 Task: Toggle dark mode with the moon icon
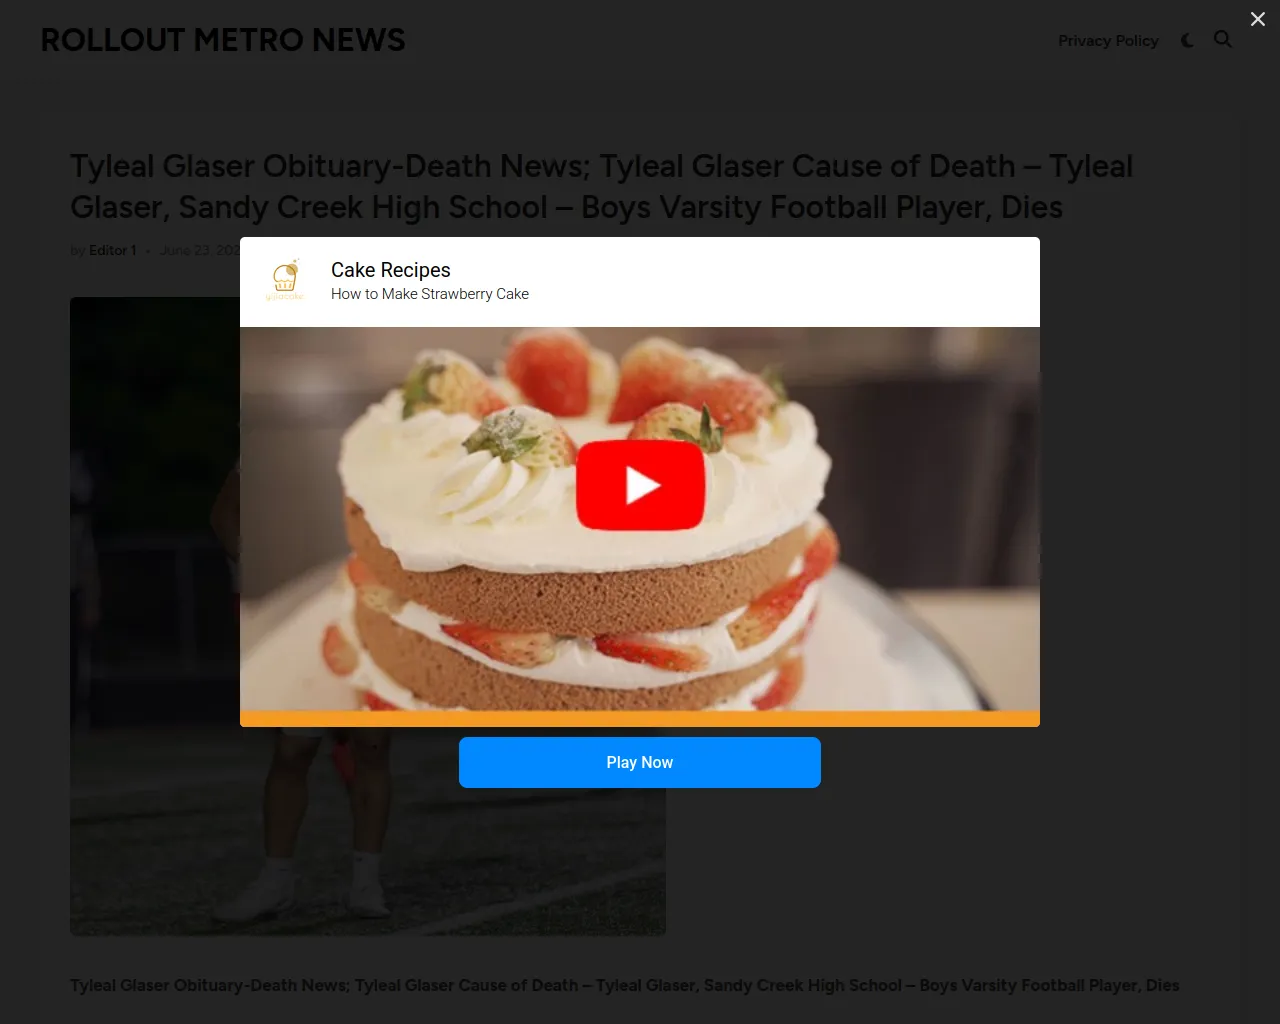point(1187,40)
